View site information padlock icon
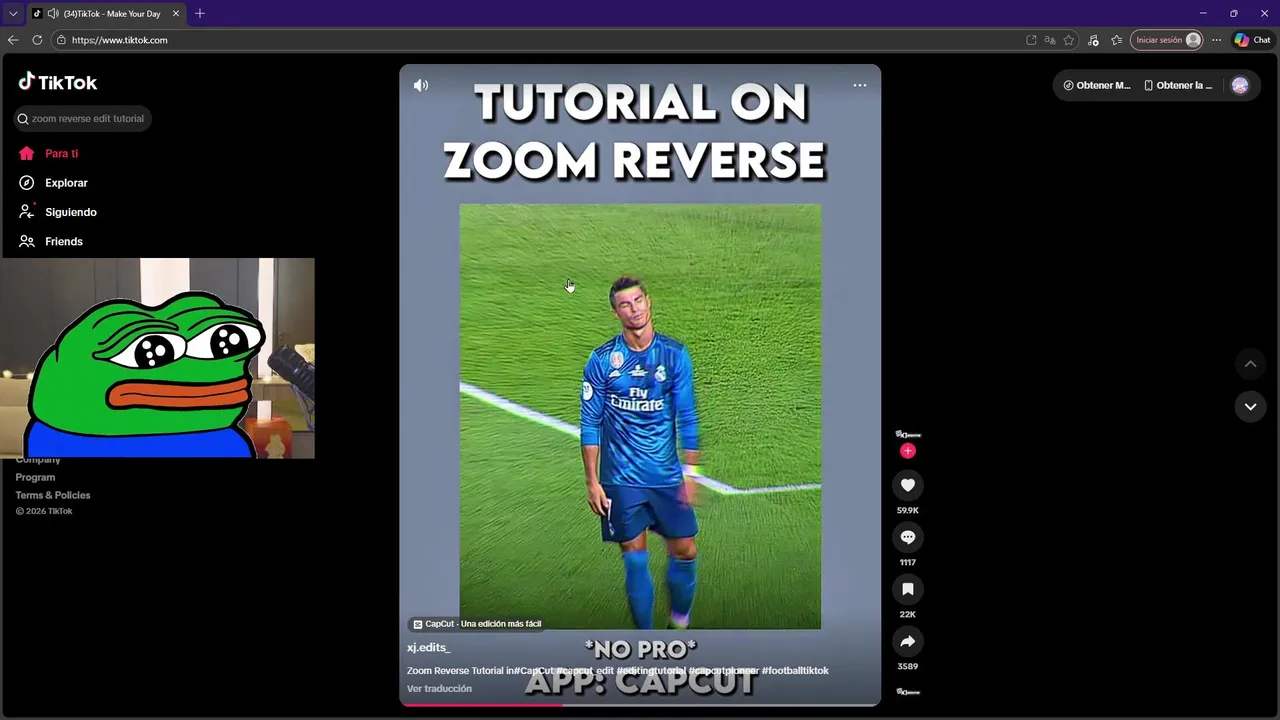This screenshot has height=720, width=1280. click(61, 40)
